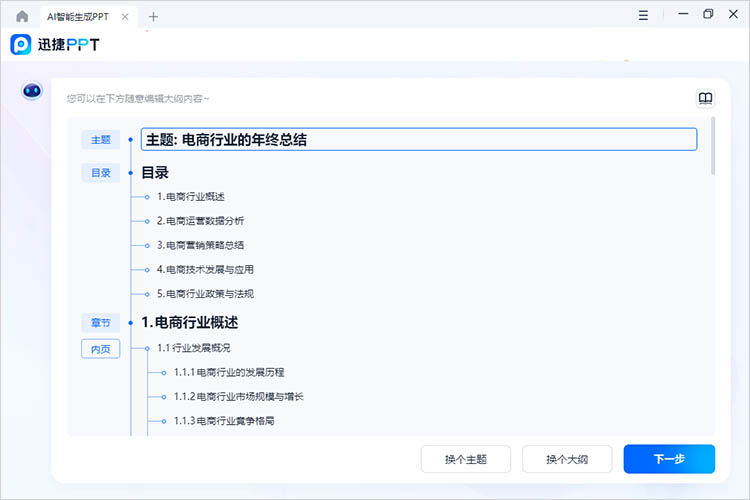Edit the topic title input field

click(x=418, y=140)
